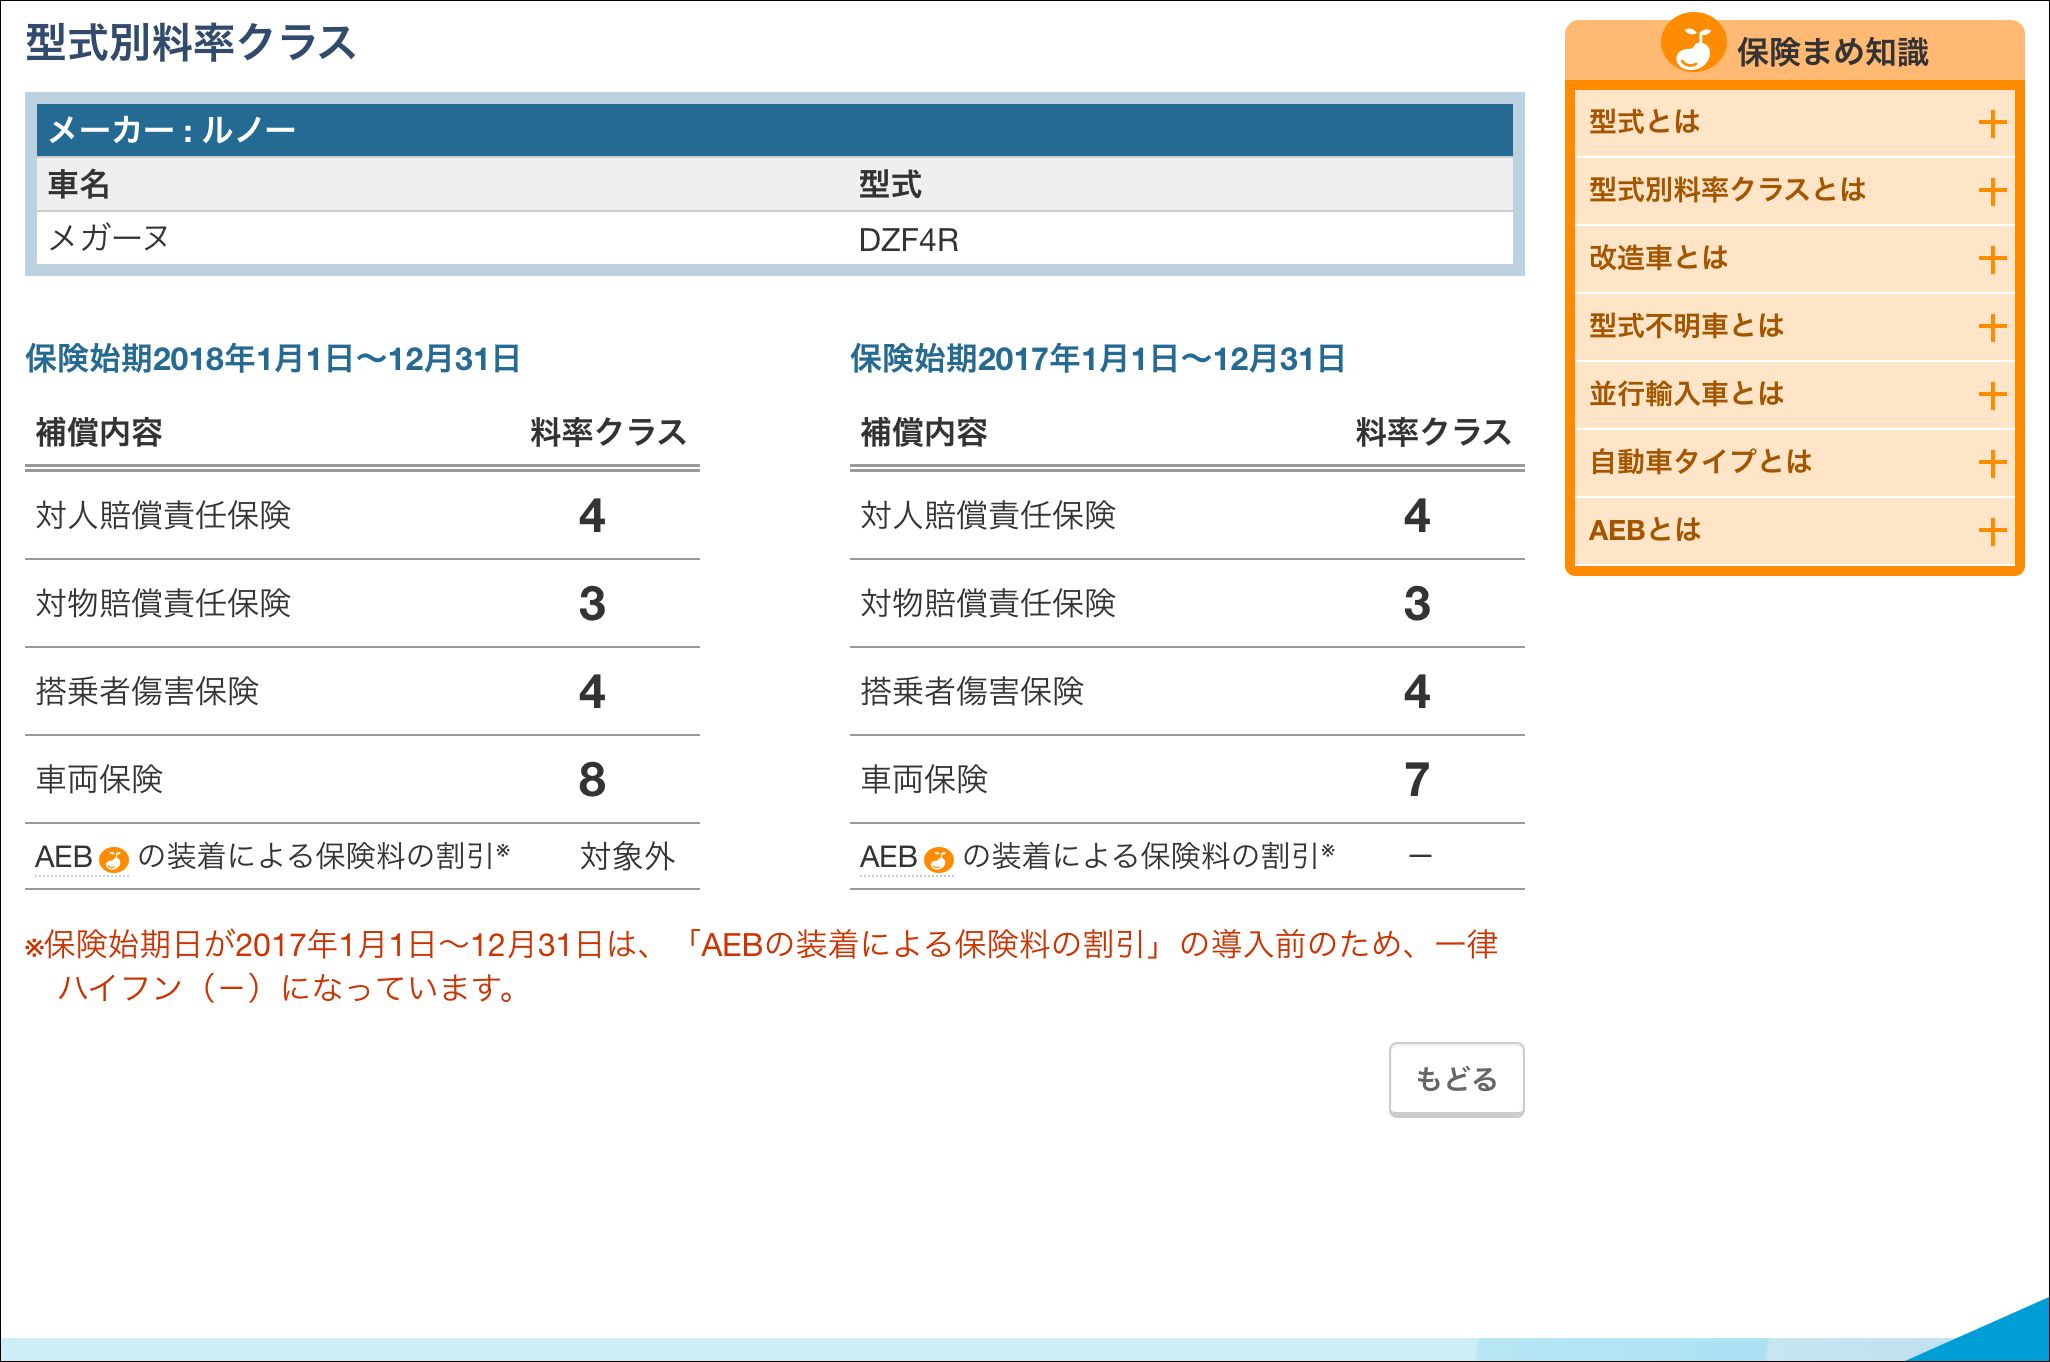Click the plus icon beside 自動車タイプとは
The width and height of the screenshot is (2050, 1362).
pyautogui.click(x=1992, y=464)
